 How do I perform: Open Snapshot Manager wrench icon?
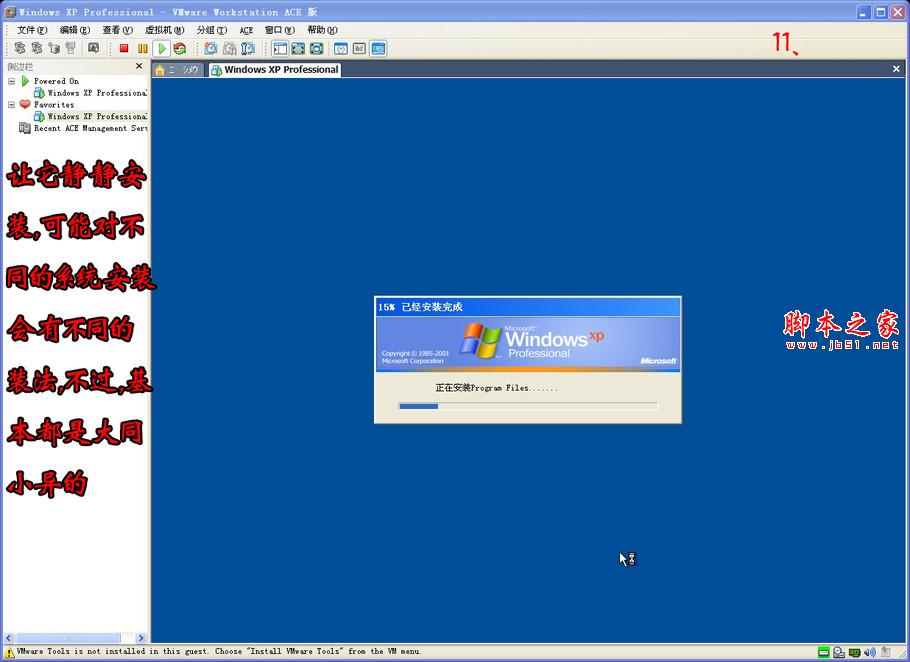[248, 49]
